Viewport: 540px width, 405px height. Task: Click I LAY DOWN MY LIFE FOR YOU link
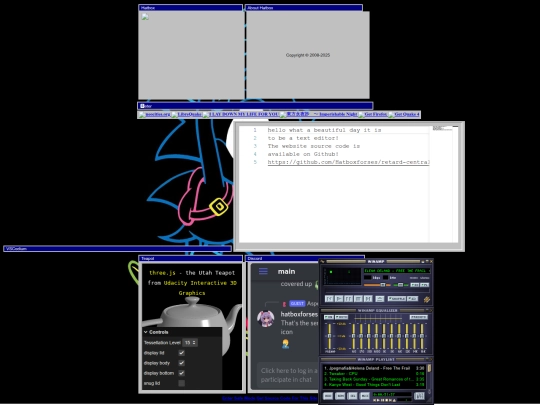pos(241,114)
